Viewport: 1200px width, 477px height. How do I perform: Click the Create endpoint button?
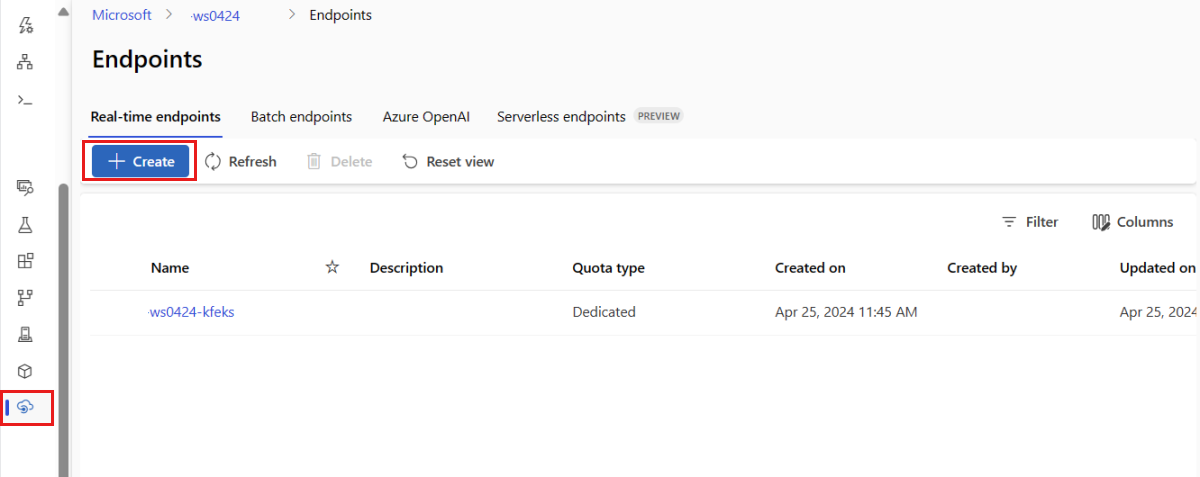[x=141, y=161]
